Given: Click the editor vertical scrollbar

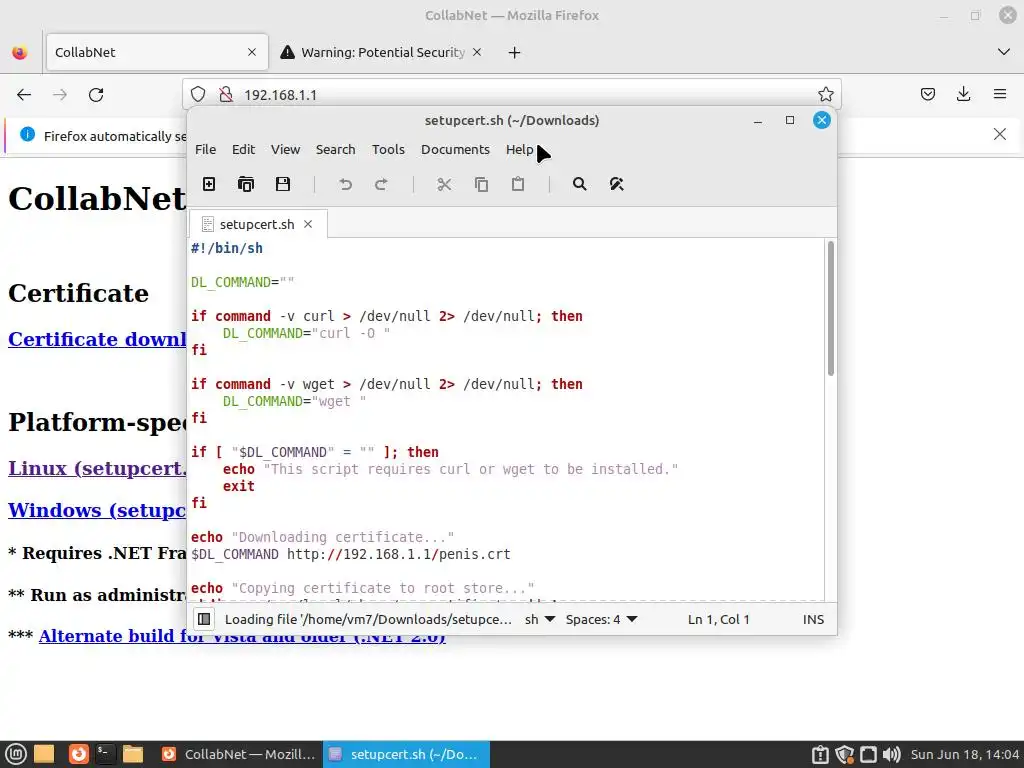Looking at the screenshot, I should (x=831, y=308).
